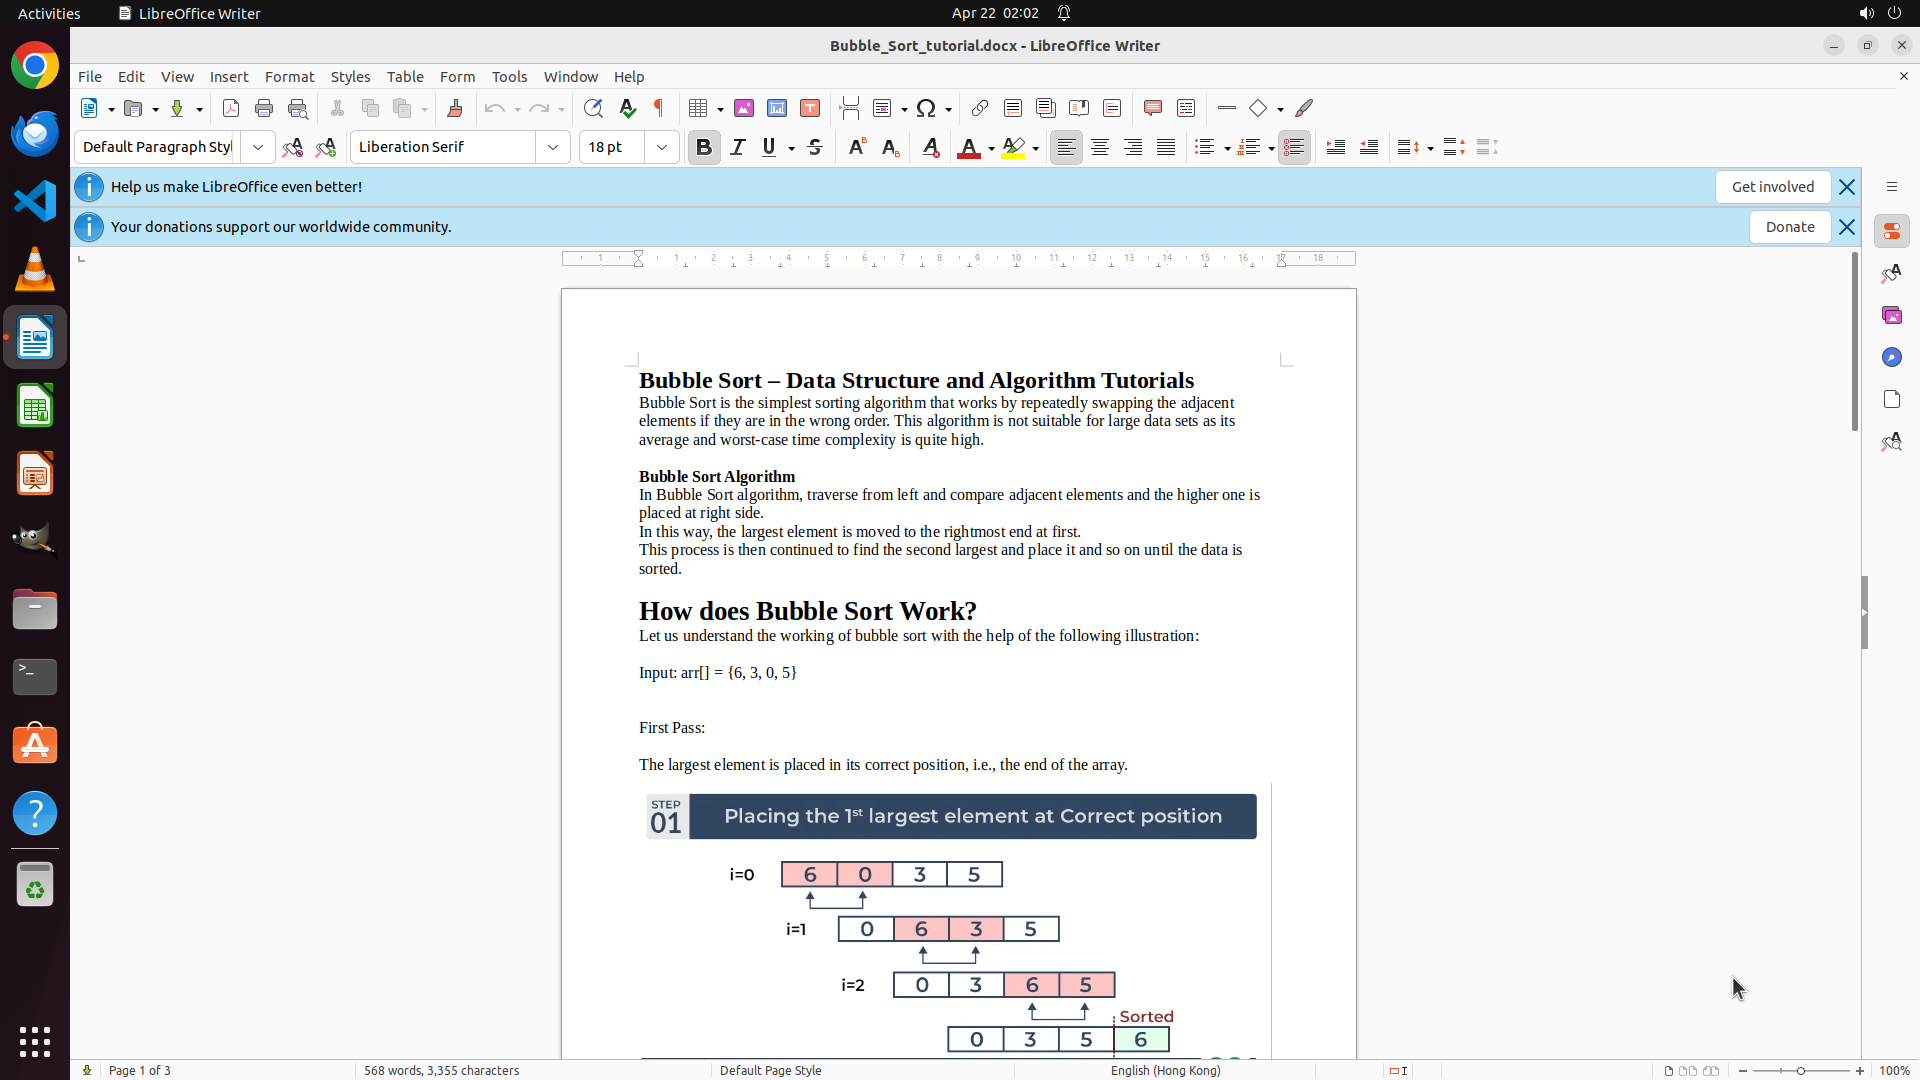This screenshot has width=1920, height=1080.
Task: Open the Navigator panel in sidebar
Action: (1891, 357)
